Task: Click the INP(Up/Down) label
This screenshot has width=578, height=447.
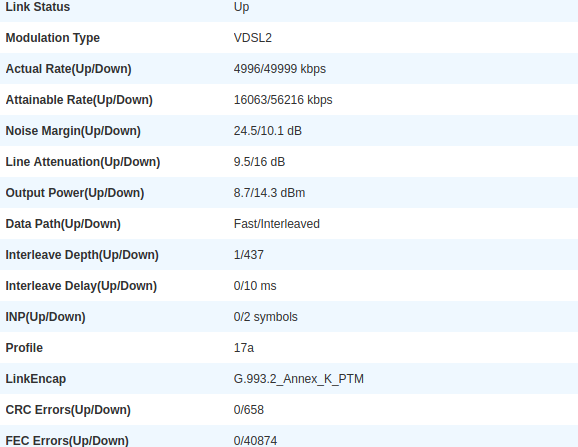Action: pos(45,317)
